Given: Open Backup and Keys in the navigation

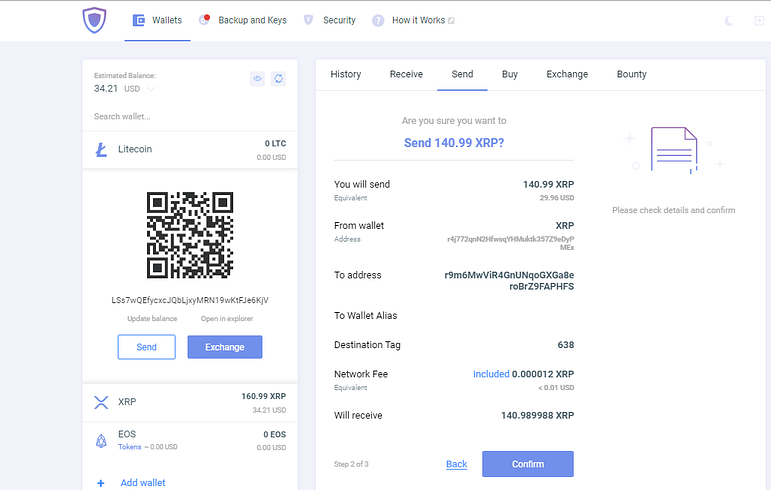Looking at the screenshot, I should [252, 20].
